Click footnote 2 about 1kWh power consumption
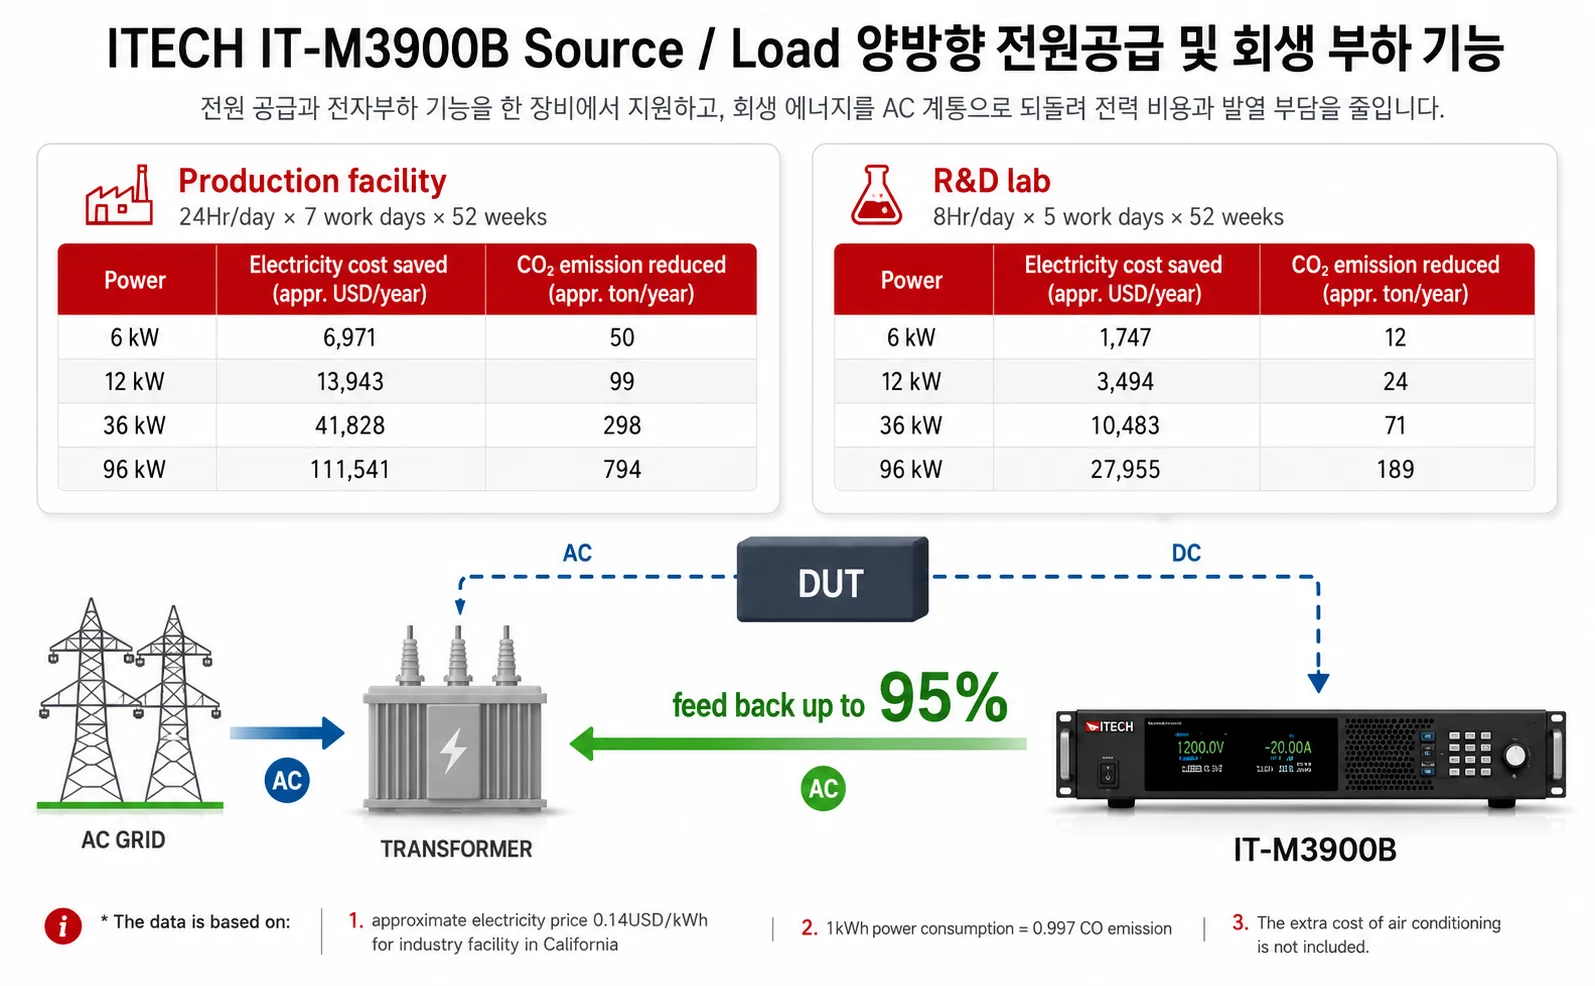1595x986 pixels. coord(986,928)
